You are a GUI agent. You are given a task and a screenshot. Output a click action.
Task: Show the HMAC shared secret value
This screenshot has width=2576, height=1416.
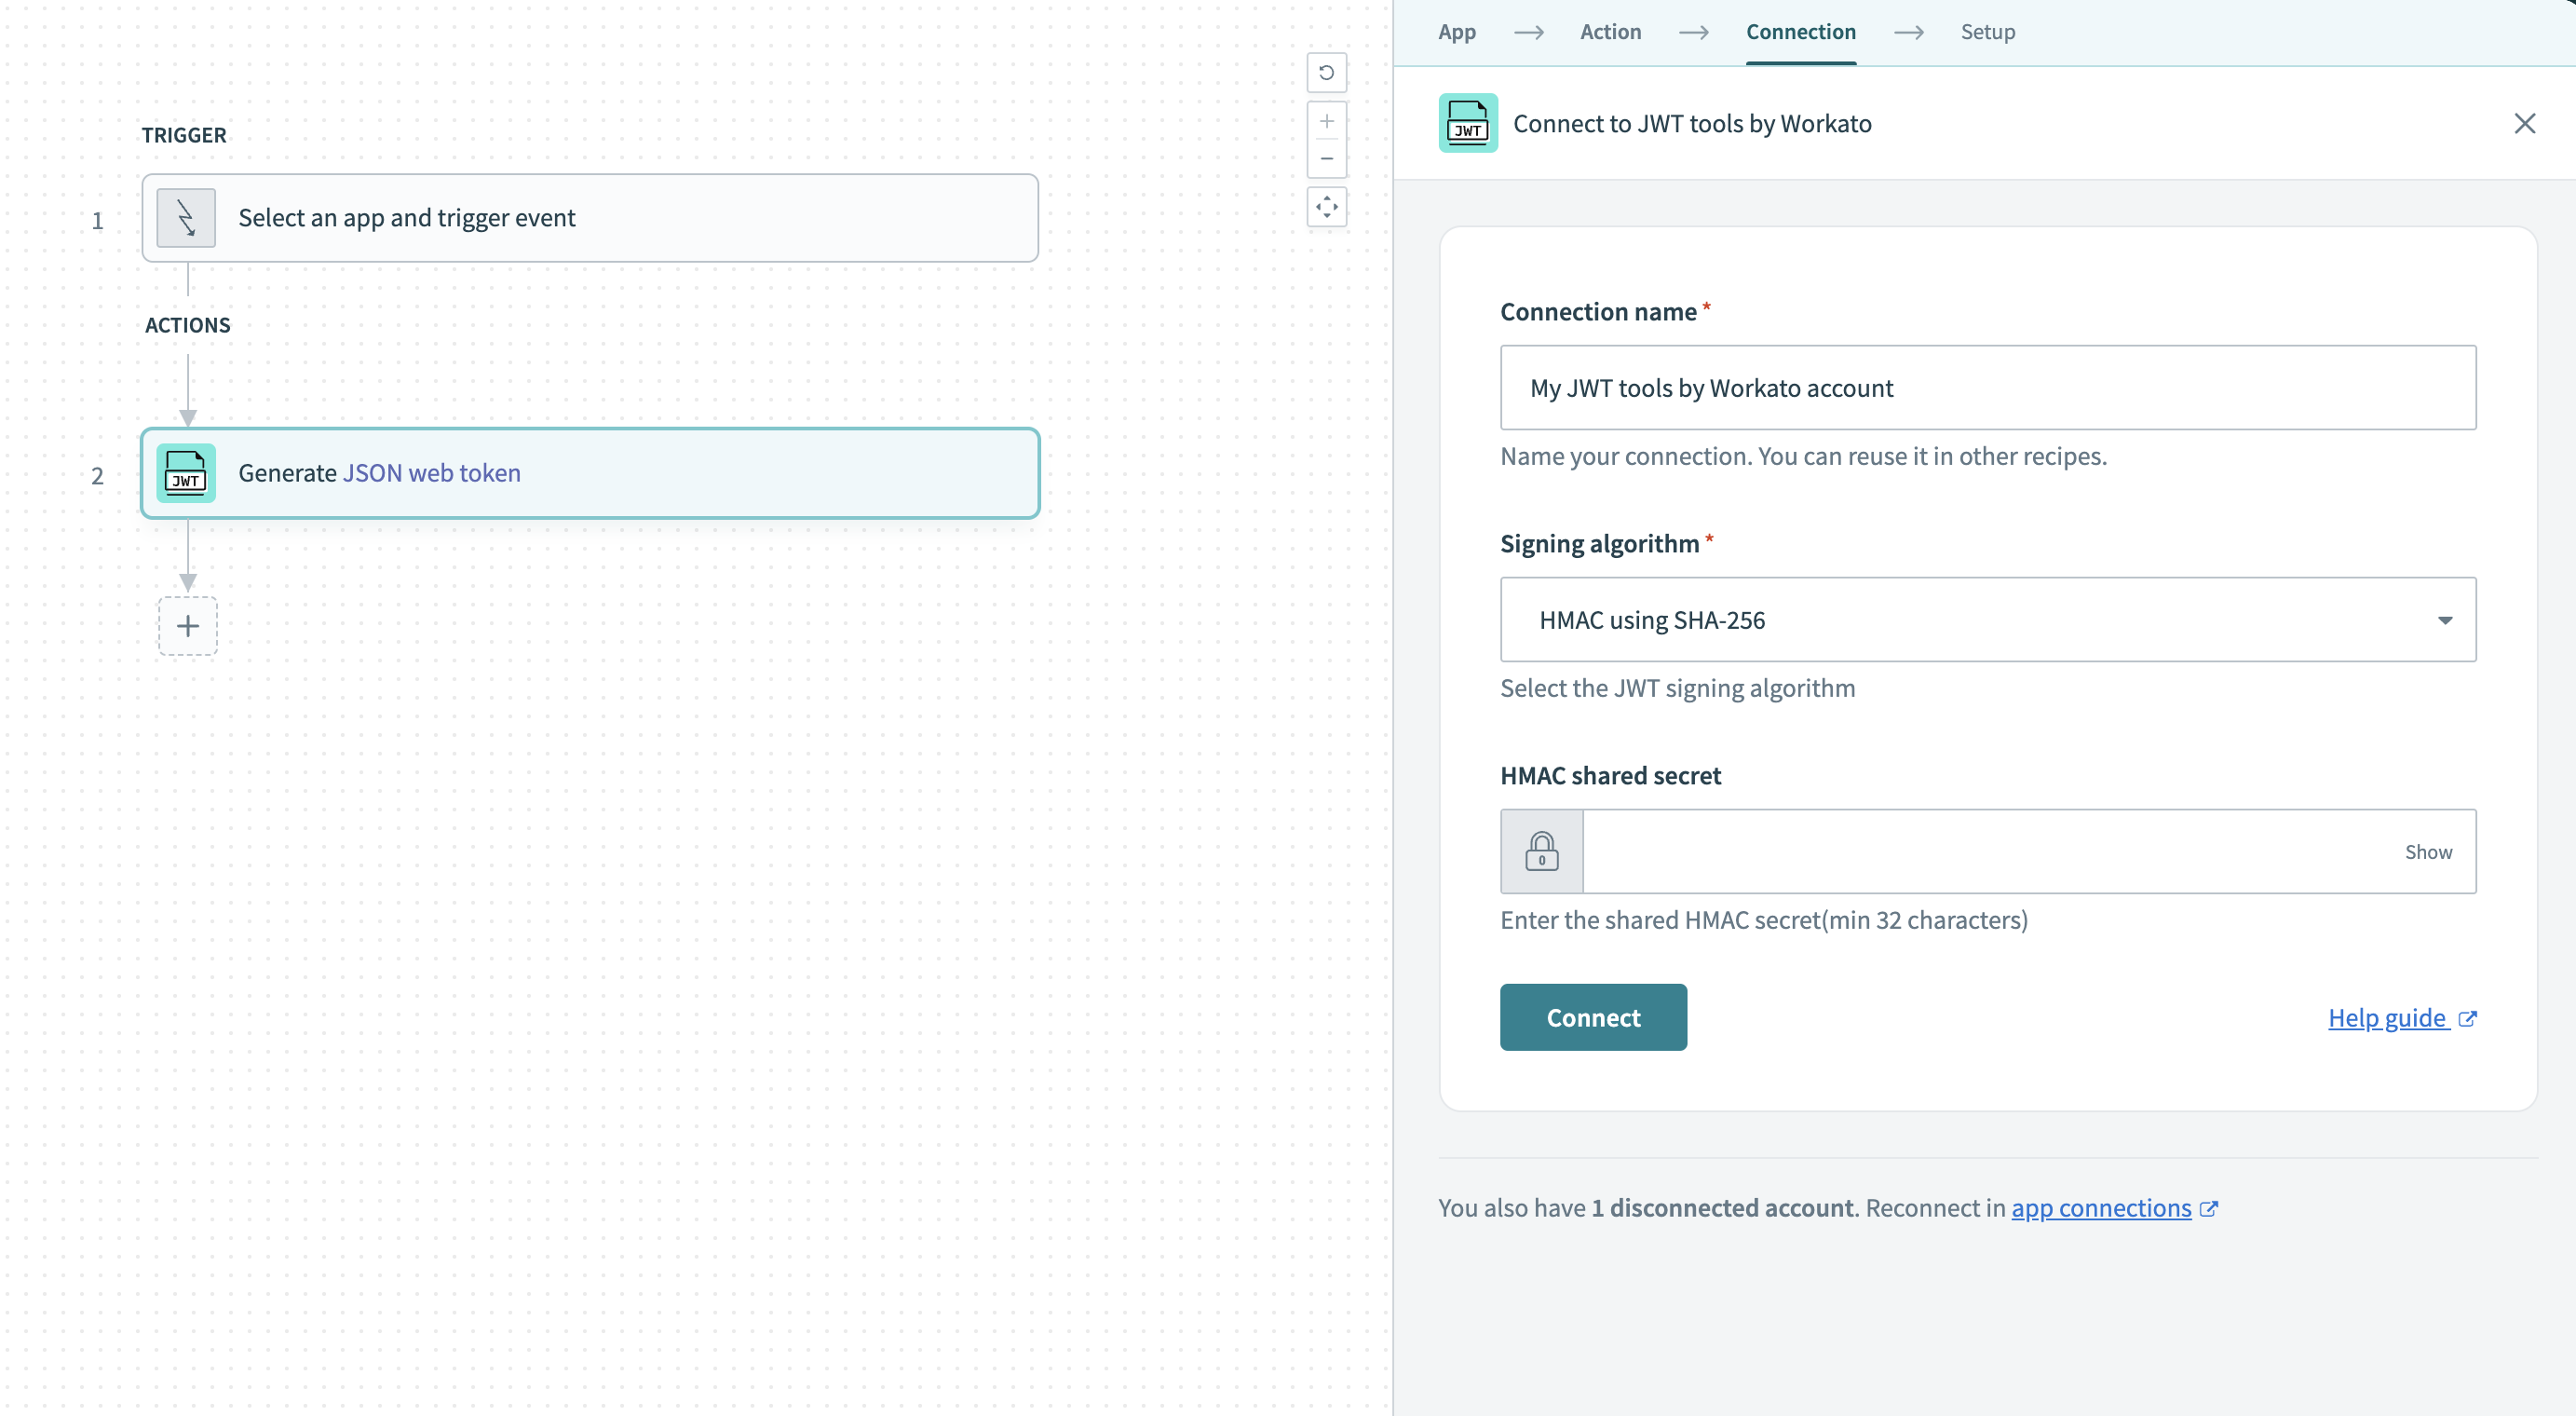click(x=2428, y=851)
